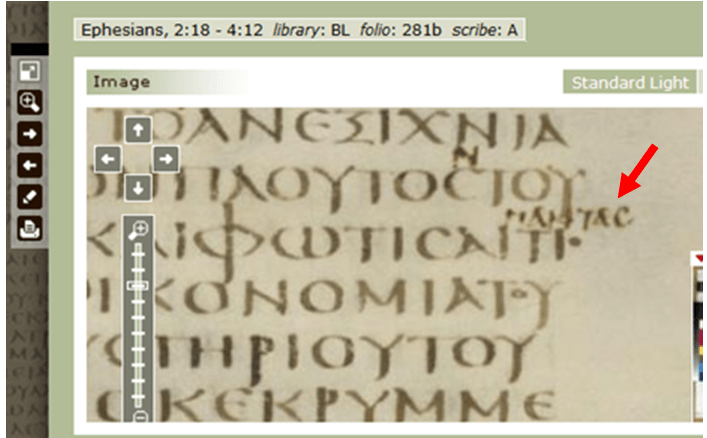Go to next folio with right arrow
The image size is (707, 438).
point(29,133)
